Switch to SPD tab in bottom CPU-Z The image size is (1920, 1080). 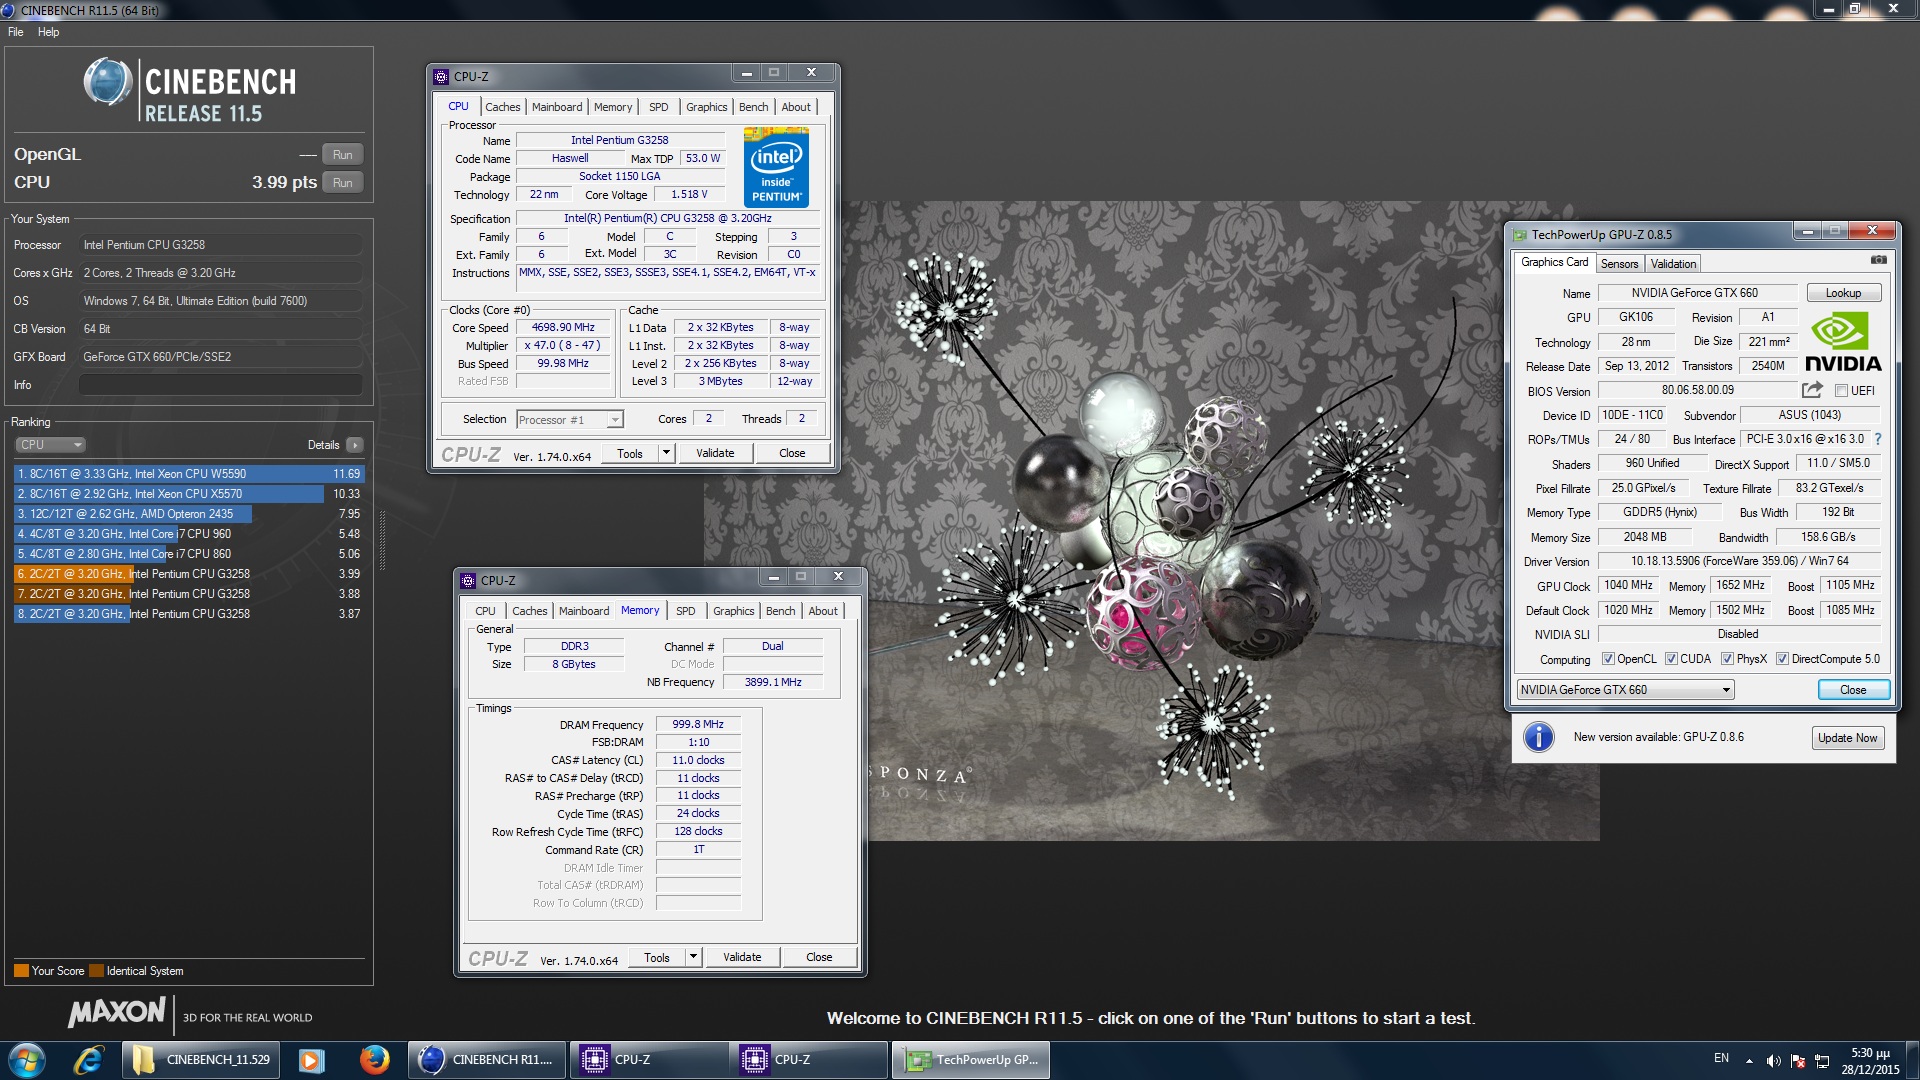click(685, 611)
